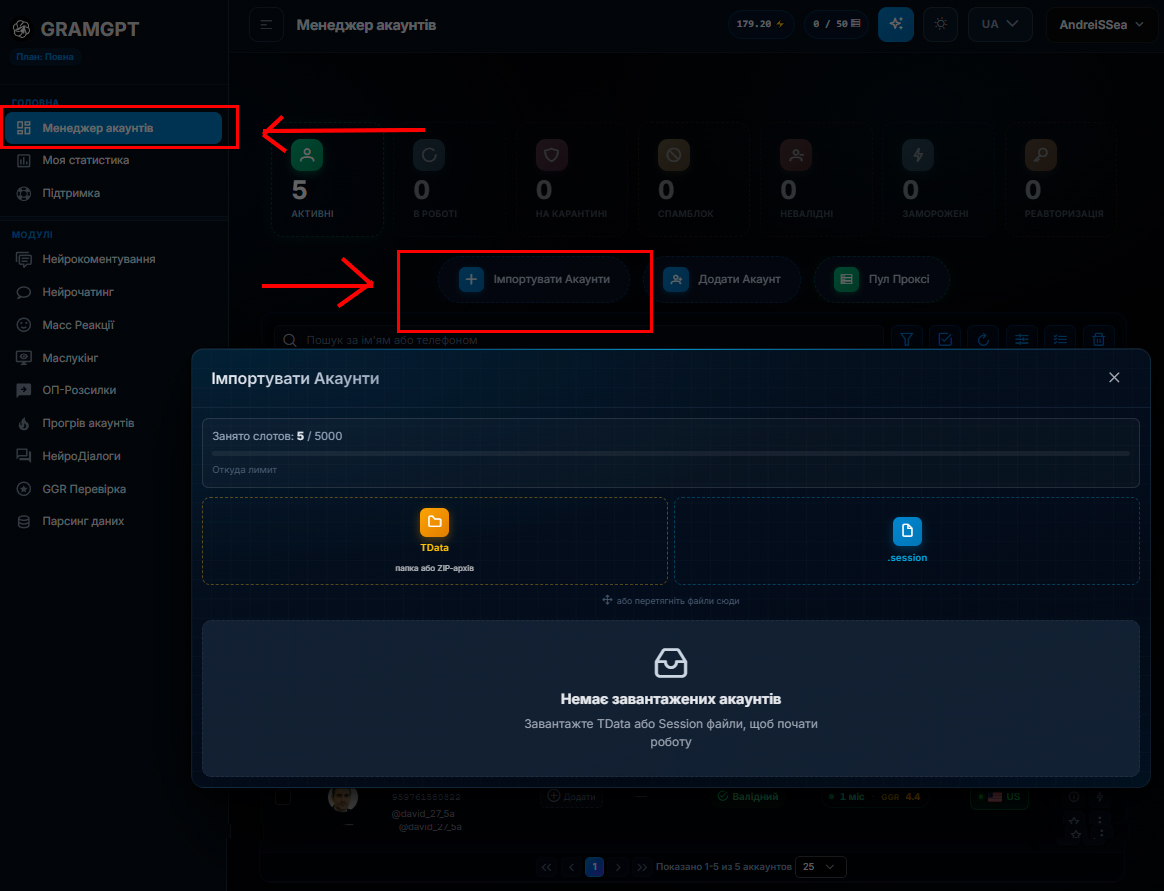Choose the .session file upload tile

(906, 541)
